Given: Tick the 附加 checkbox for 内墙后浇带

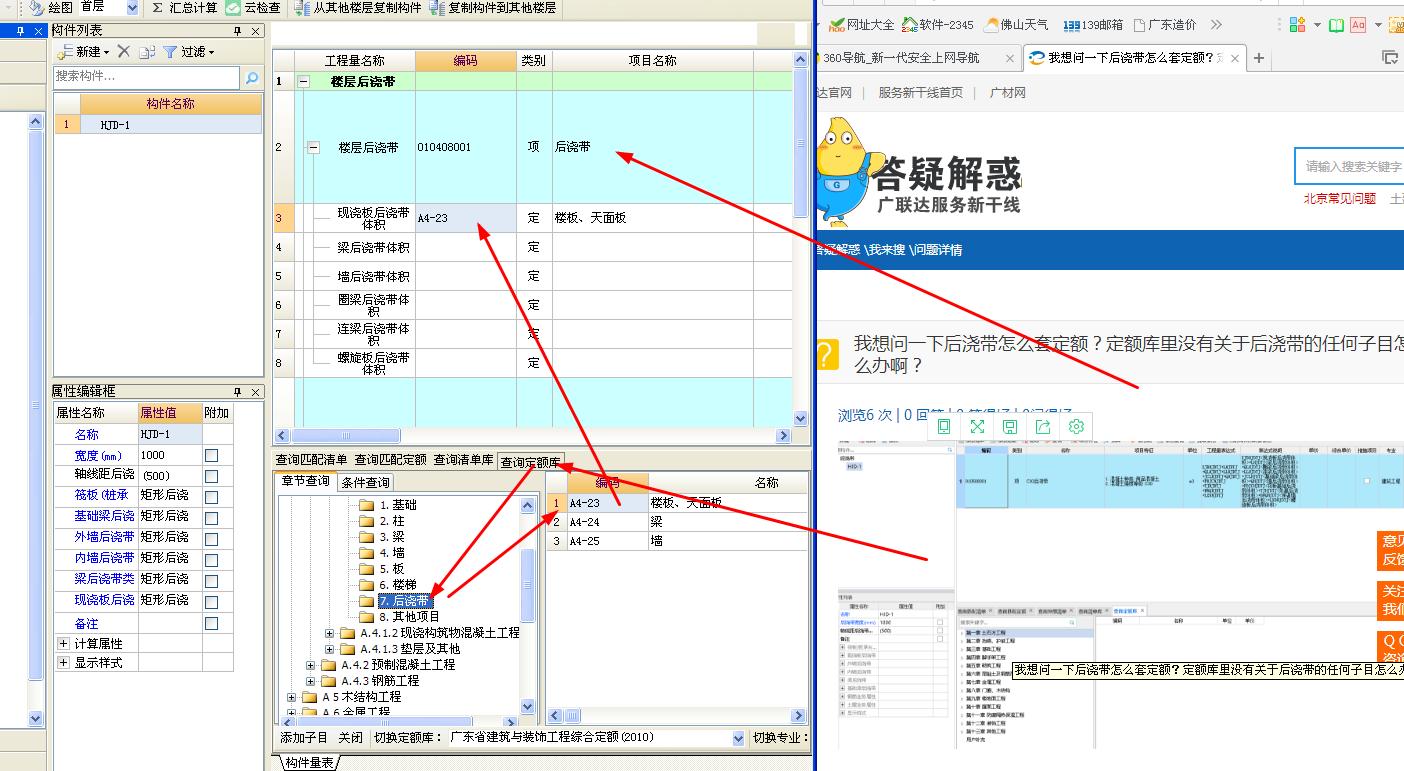Looking at the screenshot, I should coord(211,559).
